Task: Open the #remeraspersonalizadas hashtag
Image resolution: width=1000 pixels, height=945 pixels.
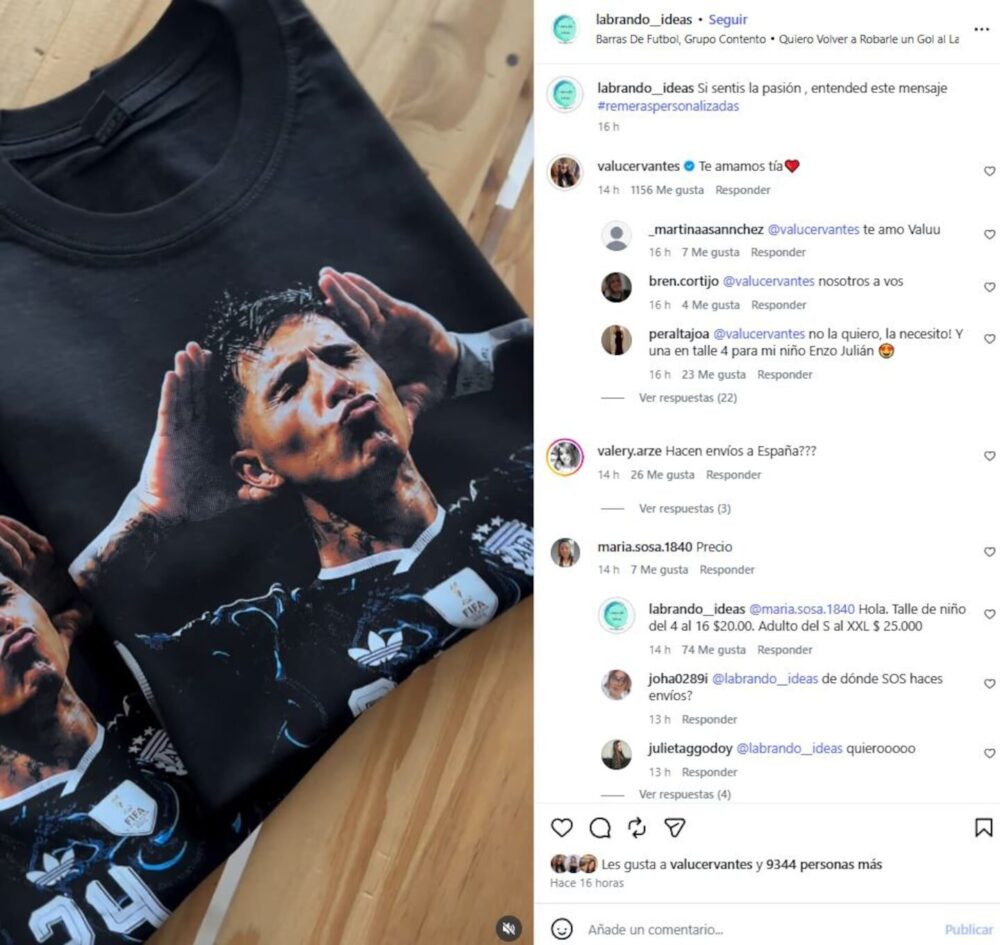Action: click(668, 106)
